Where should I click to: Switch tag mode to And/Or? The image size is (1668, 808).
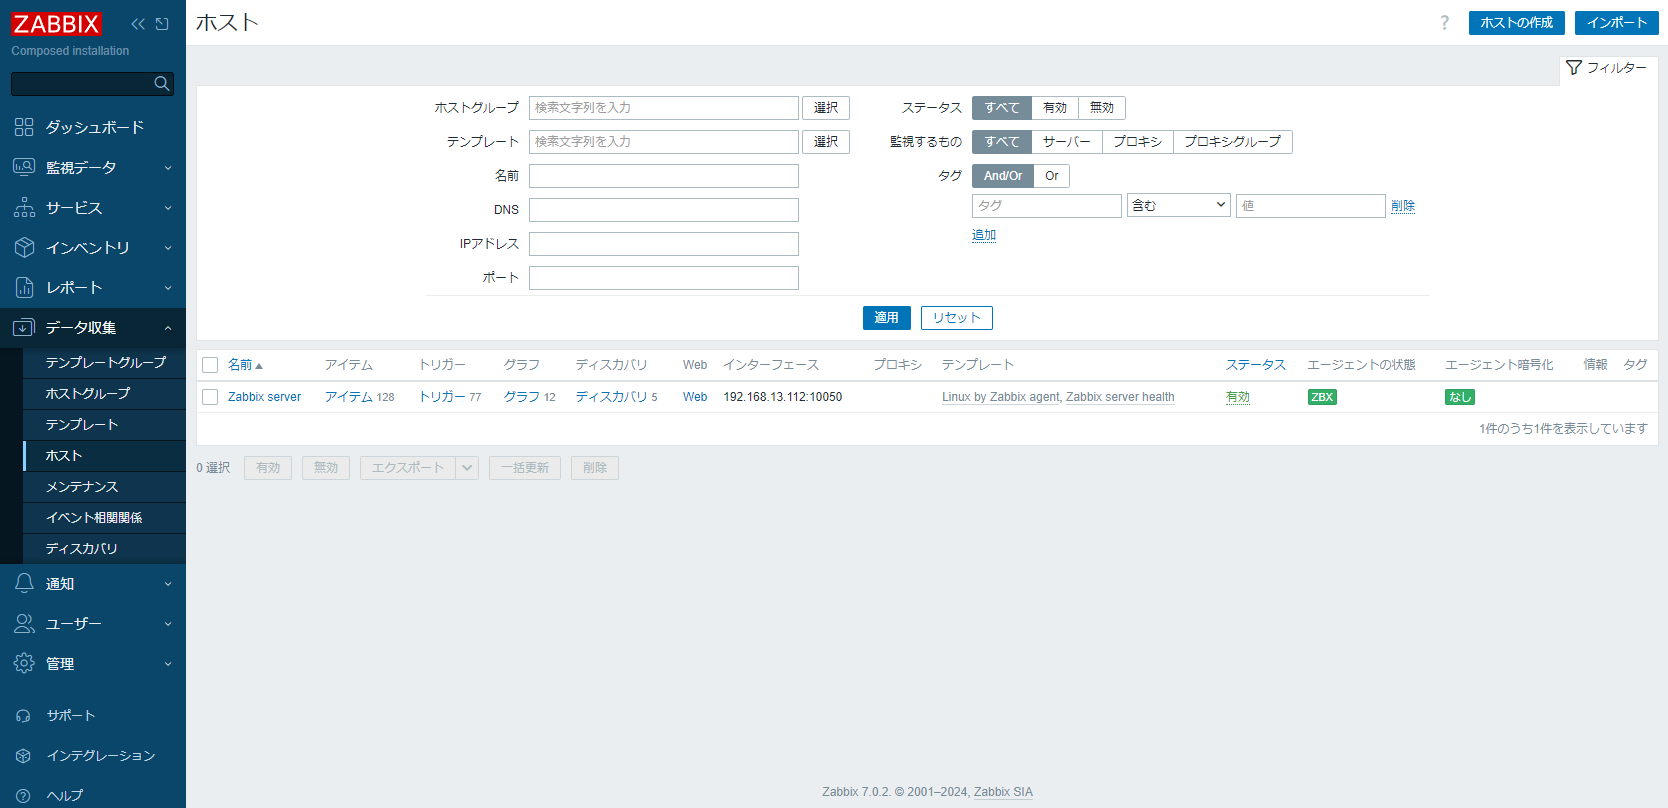click(1003, 176)
